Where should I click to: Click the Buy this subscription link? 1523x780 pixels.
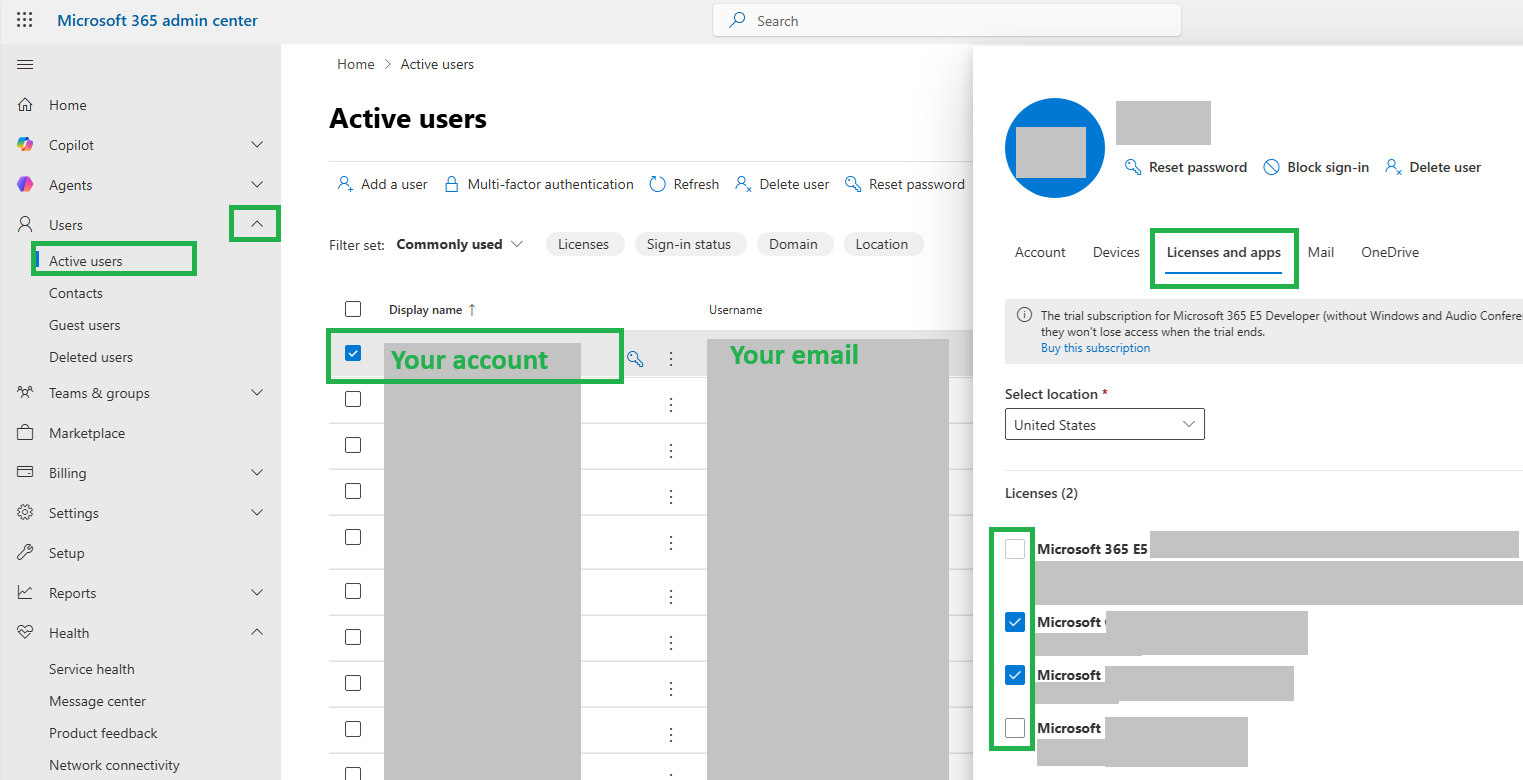[1095, 348]
